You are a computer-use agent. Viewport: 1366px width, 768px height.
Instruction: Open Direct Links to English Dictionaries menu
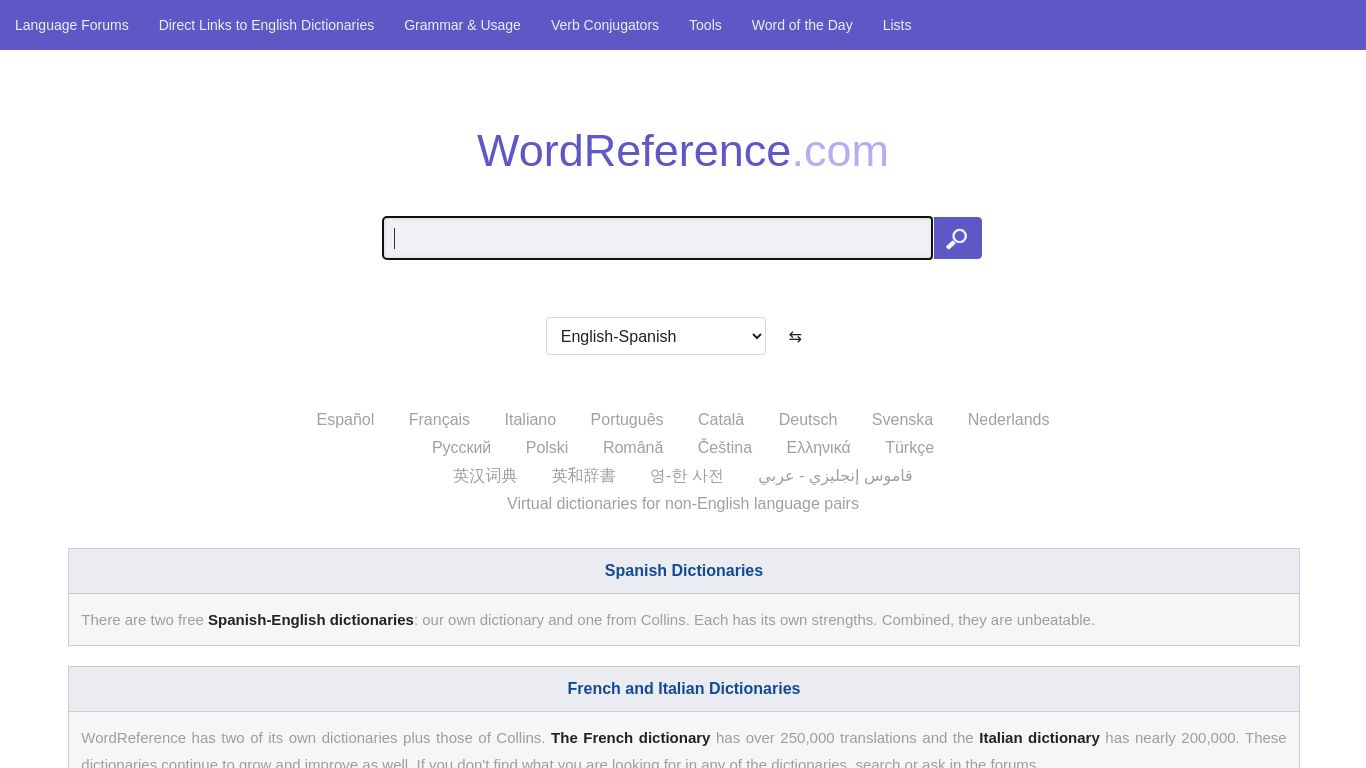pyautogui.click(x=266, y=25)
